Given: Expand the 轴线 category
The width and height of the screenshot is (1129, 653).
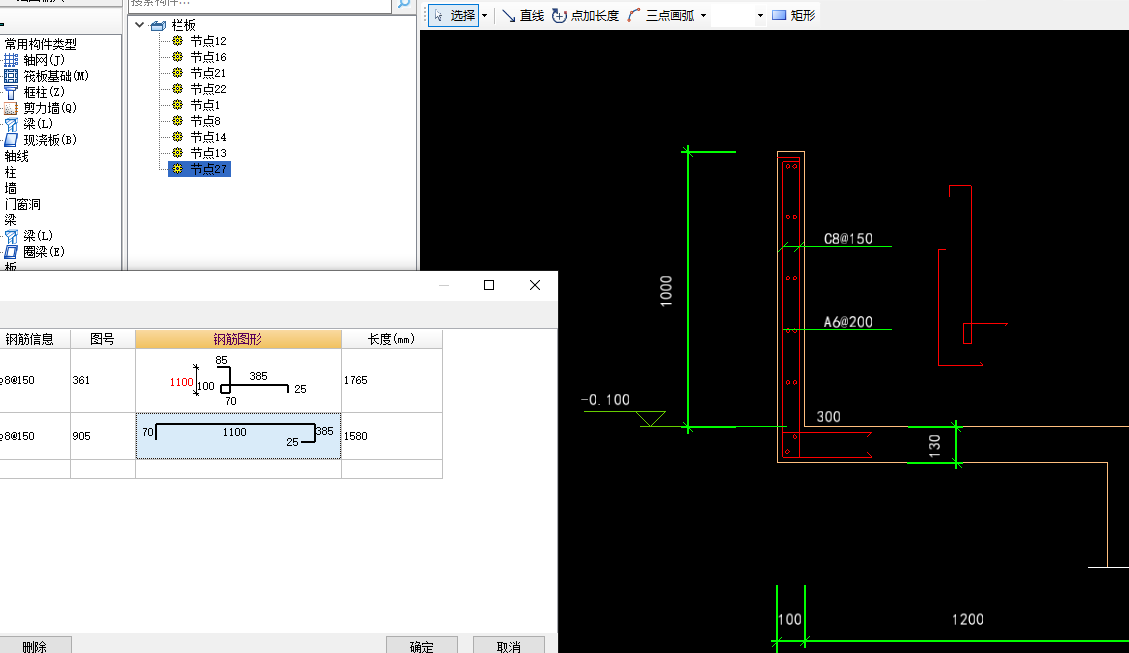Looking at the screenshot, I should [17, 156].
